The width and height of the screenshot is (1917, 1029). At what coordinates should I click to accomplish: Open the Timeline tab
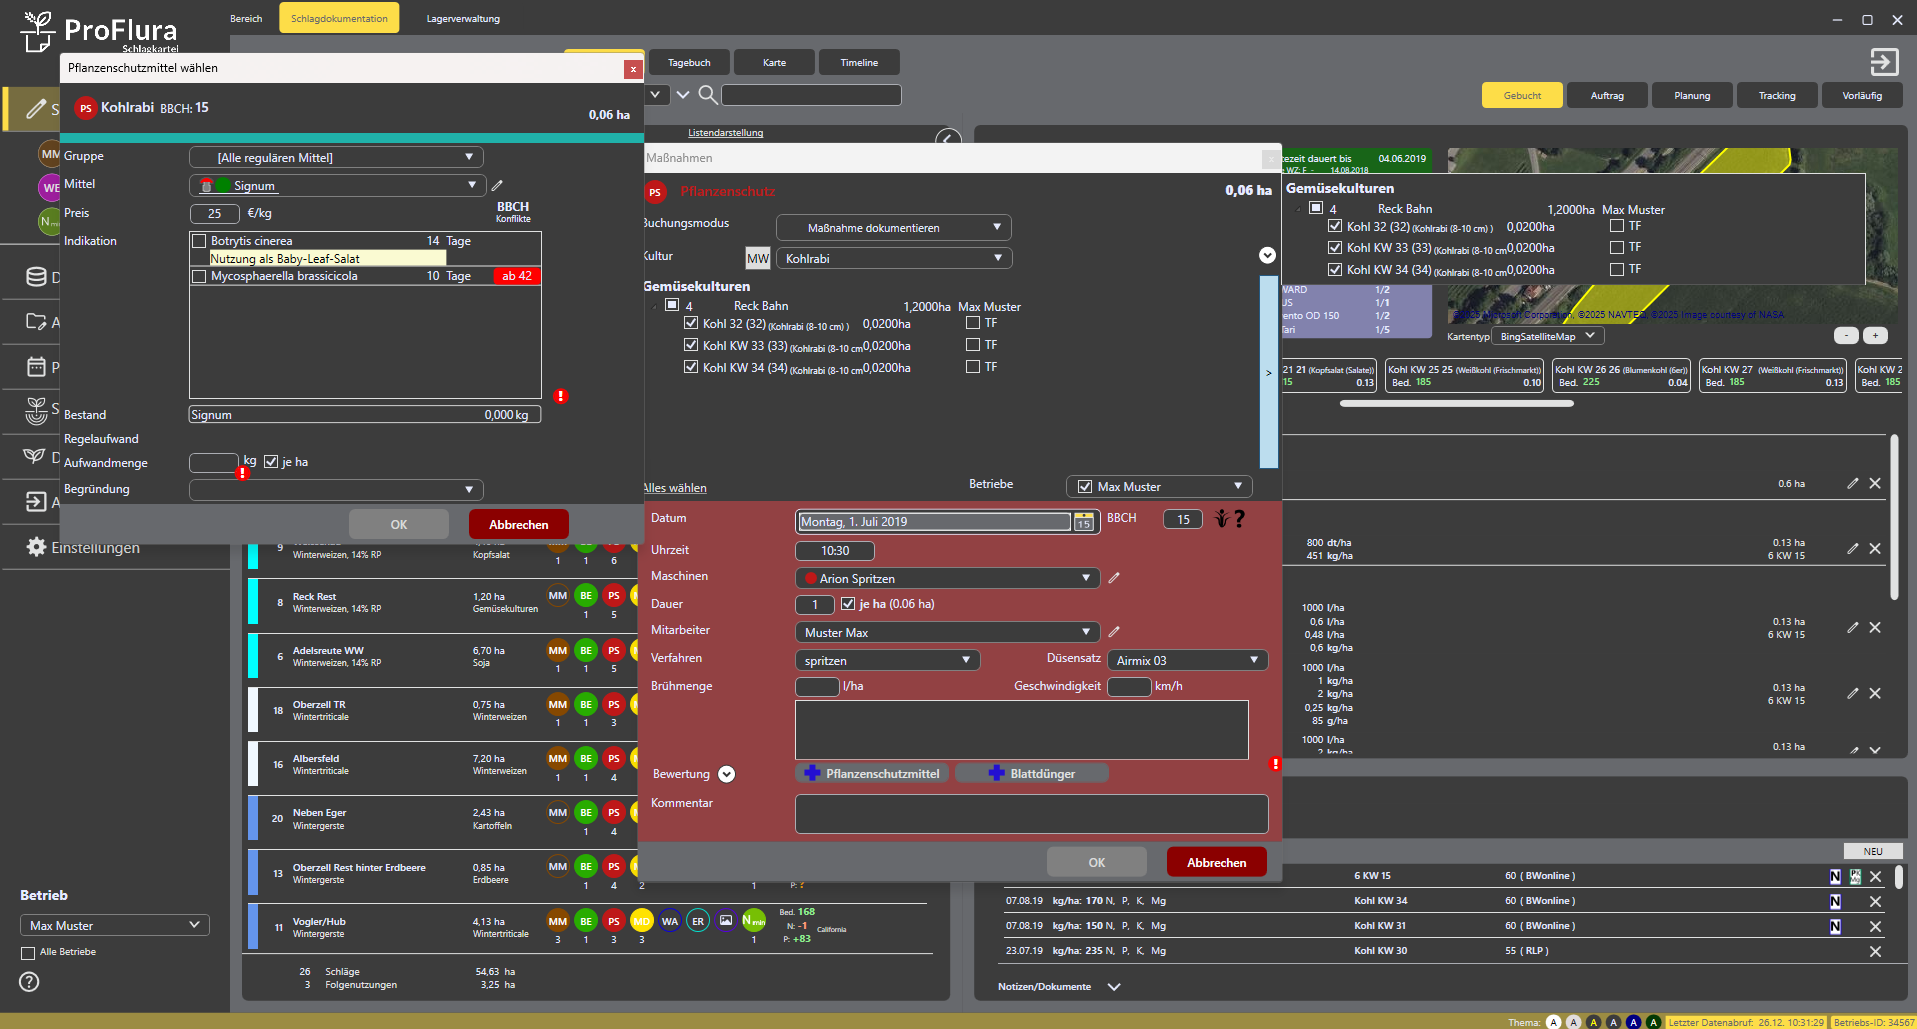point(859,63)
